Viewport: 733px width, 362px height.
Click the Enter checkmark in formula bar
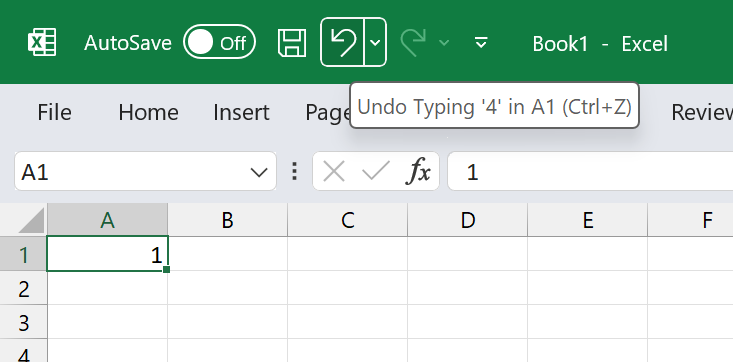coord(376,171)
